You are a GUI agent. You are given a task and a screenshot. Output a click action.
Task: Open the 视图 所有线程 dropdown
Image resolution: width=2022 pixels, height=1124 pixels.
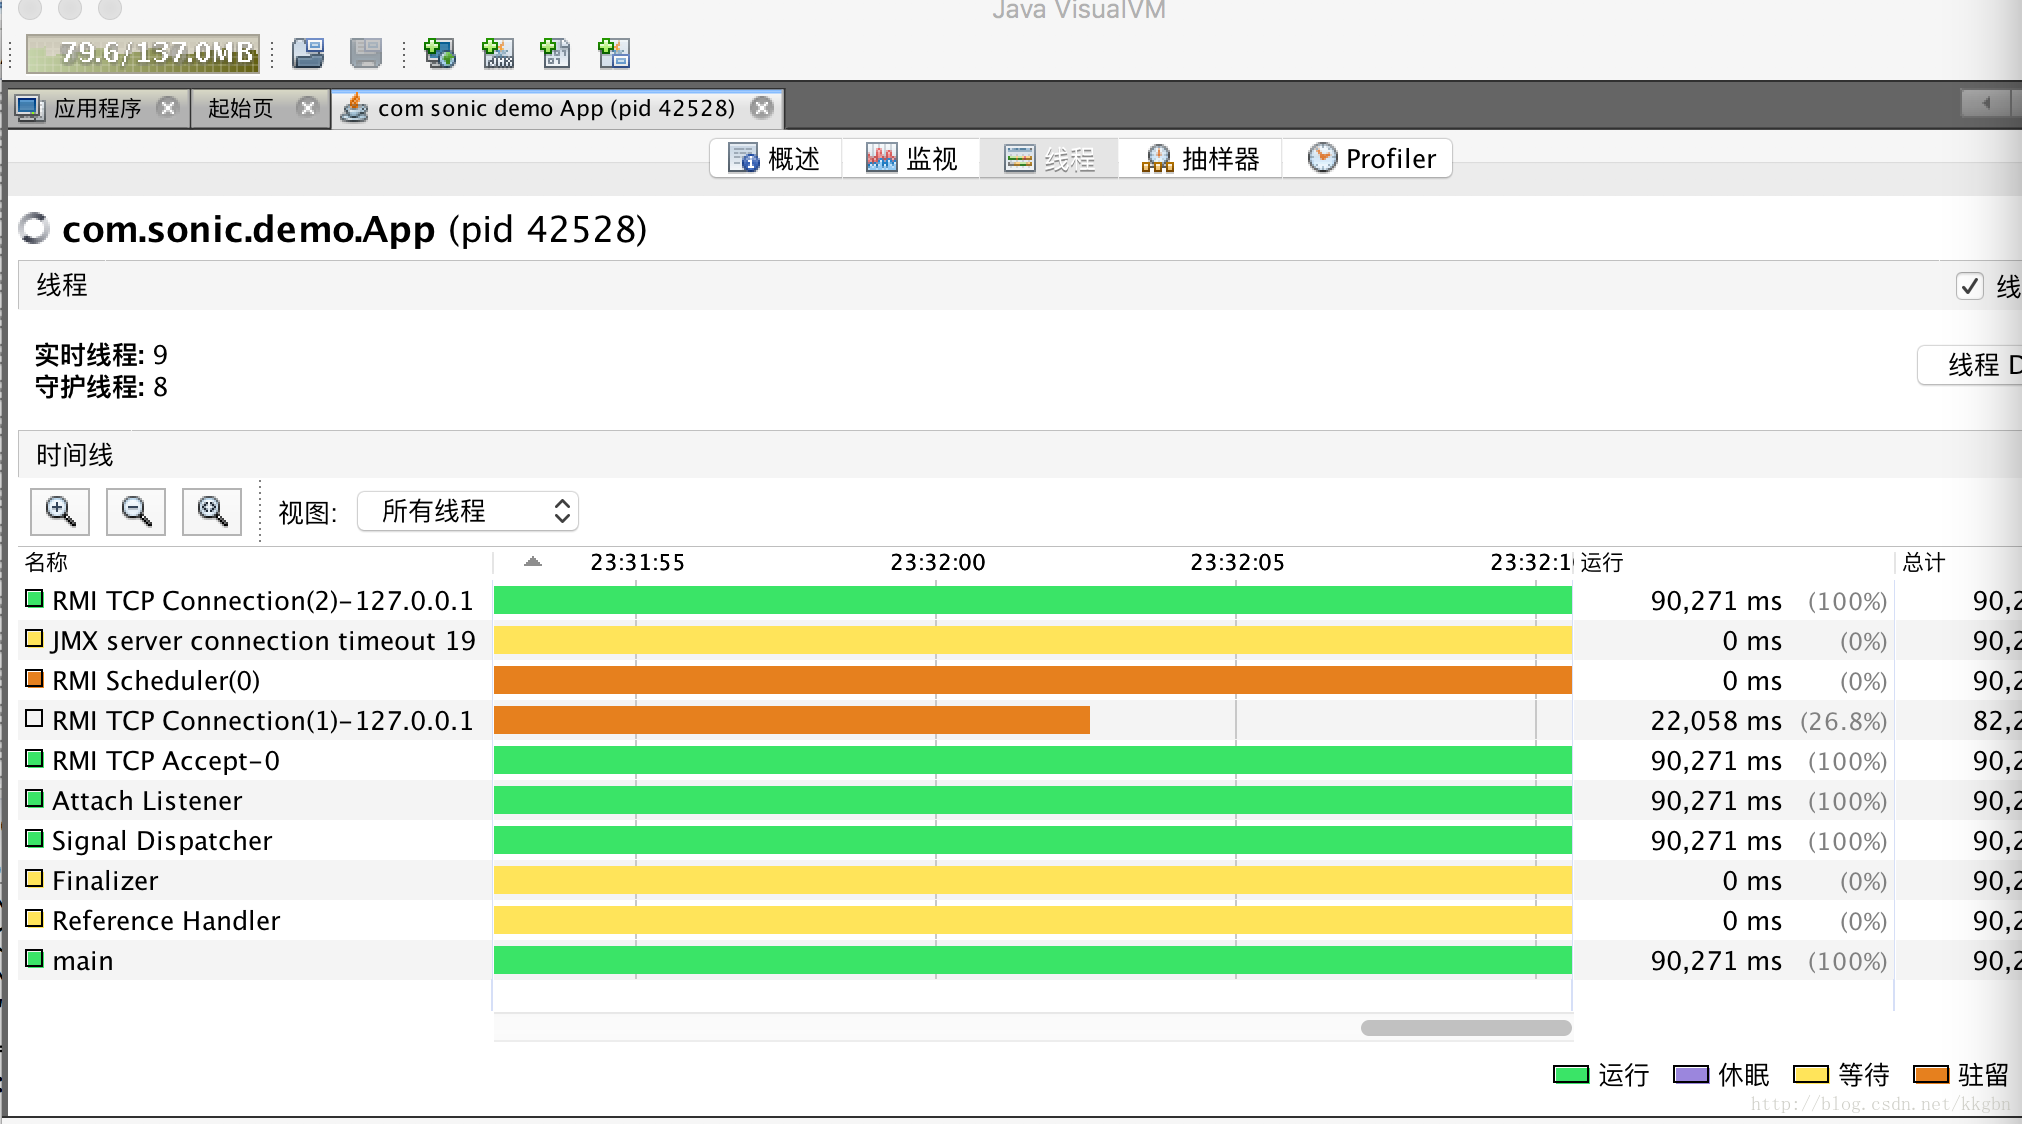coord(468,512)
